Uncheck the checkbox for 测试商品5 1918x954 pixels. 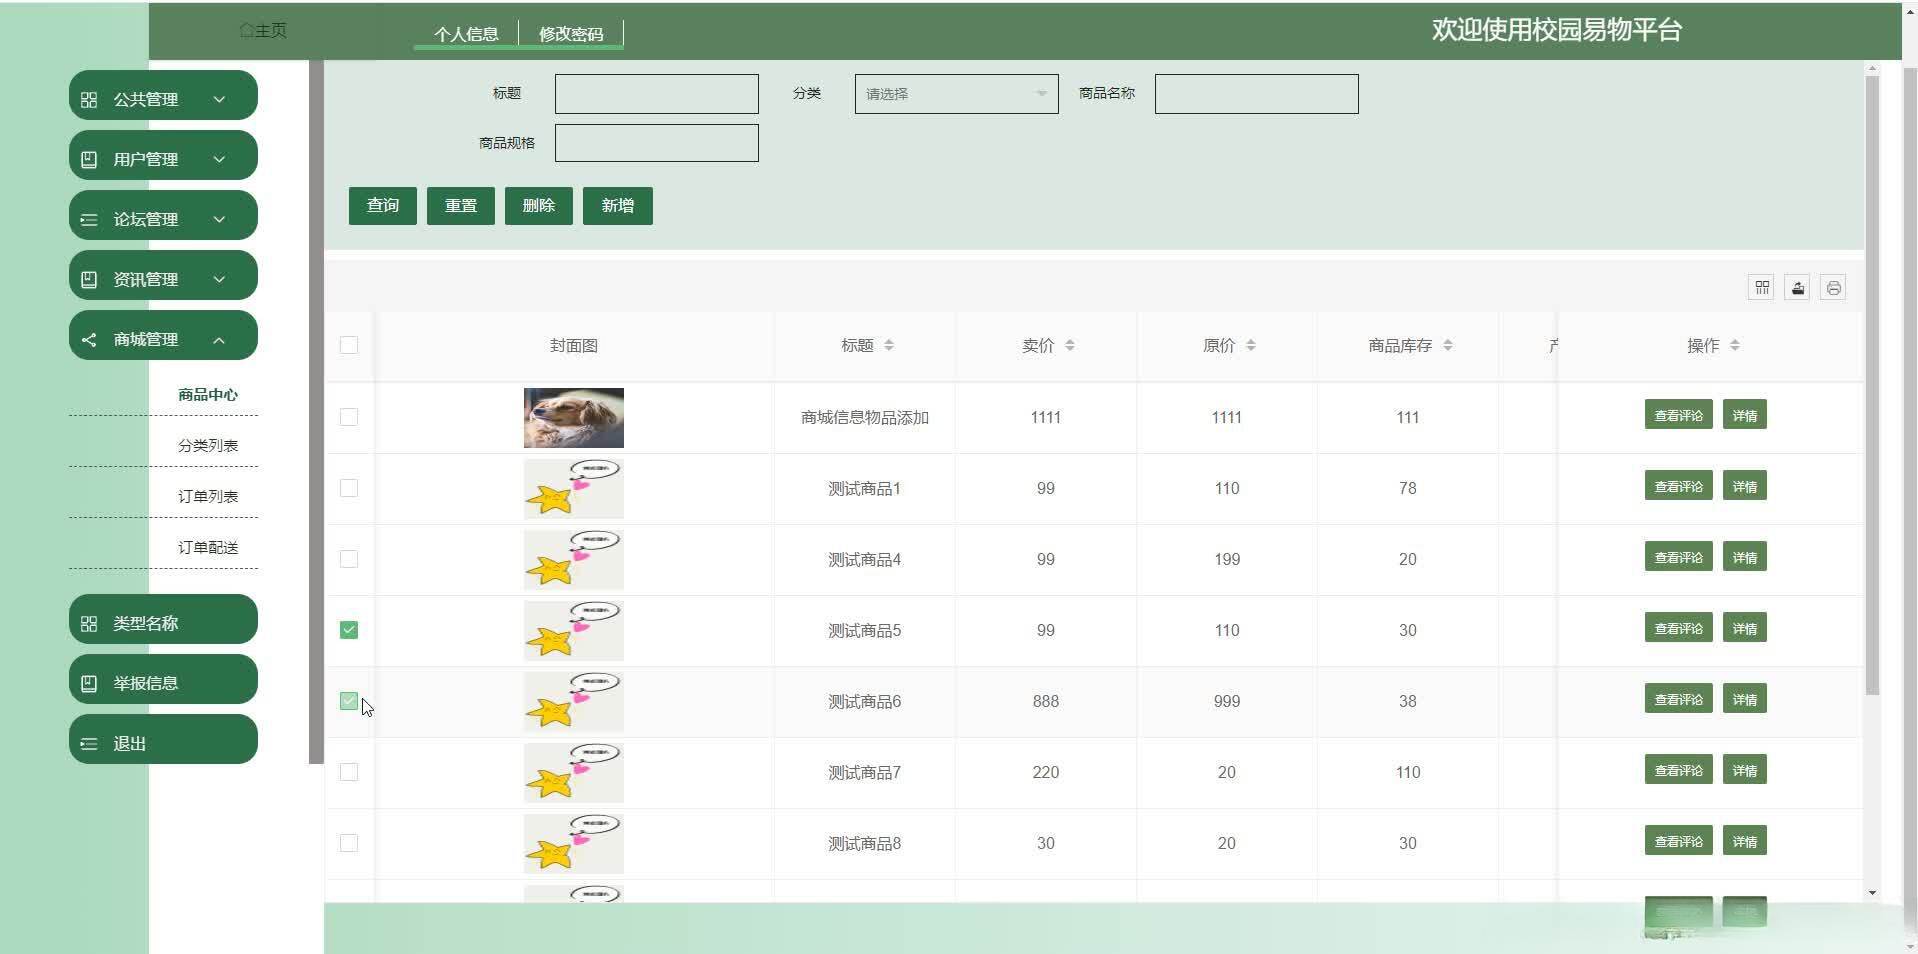coord(349,630)
